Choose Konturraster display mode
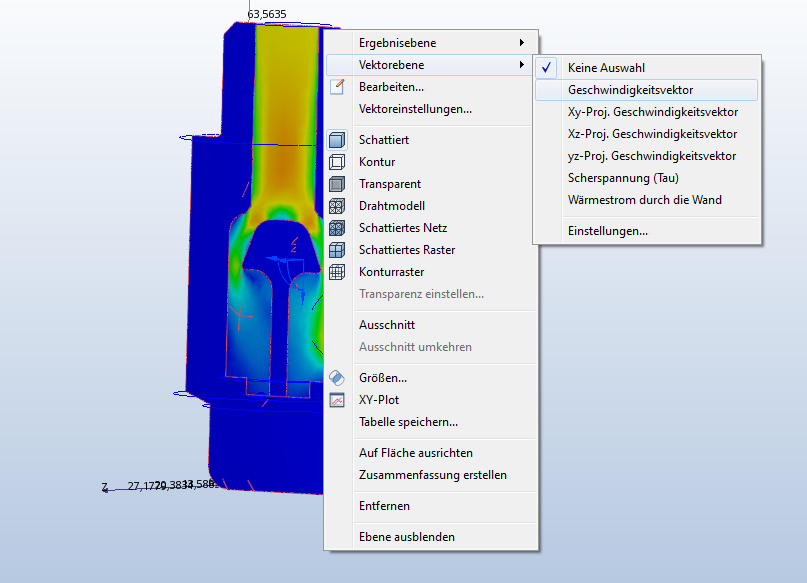The height and width of the screenshot is (583, 807). click(431, 272)
